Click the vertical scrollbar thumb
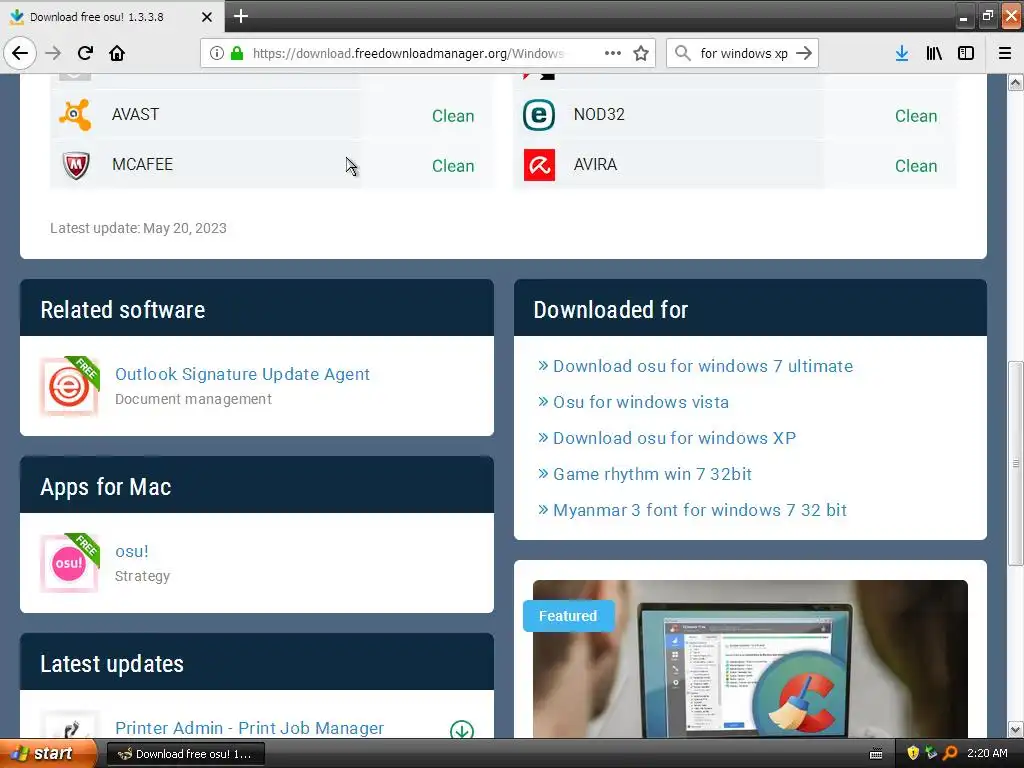The width and height of the screenshot is (1024, 768). coord(1016,463)
